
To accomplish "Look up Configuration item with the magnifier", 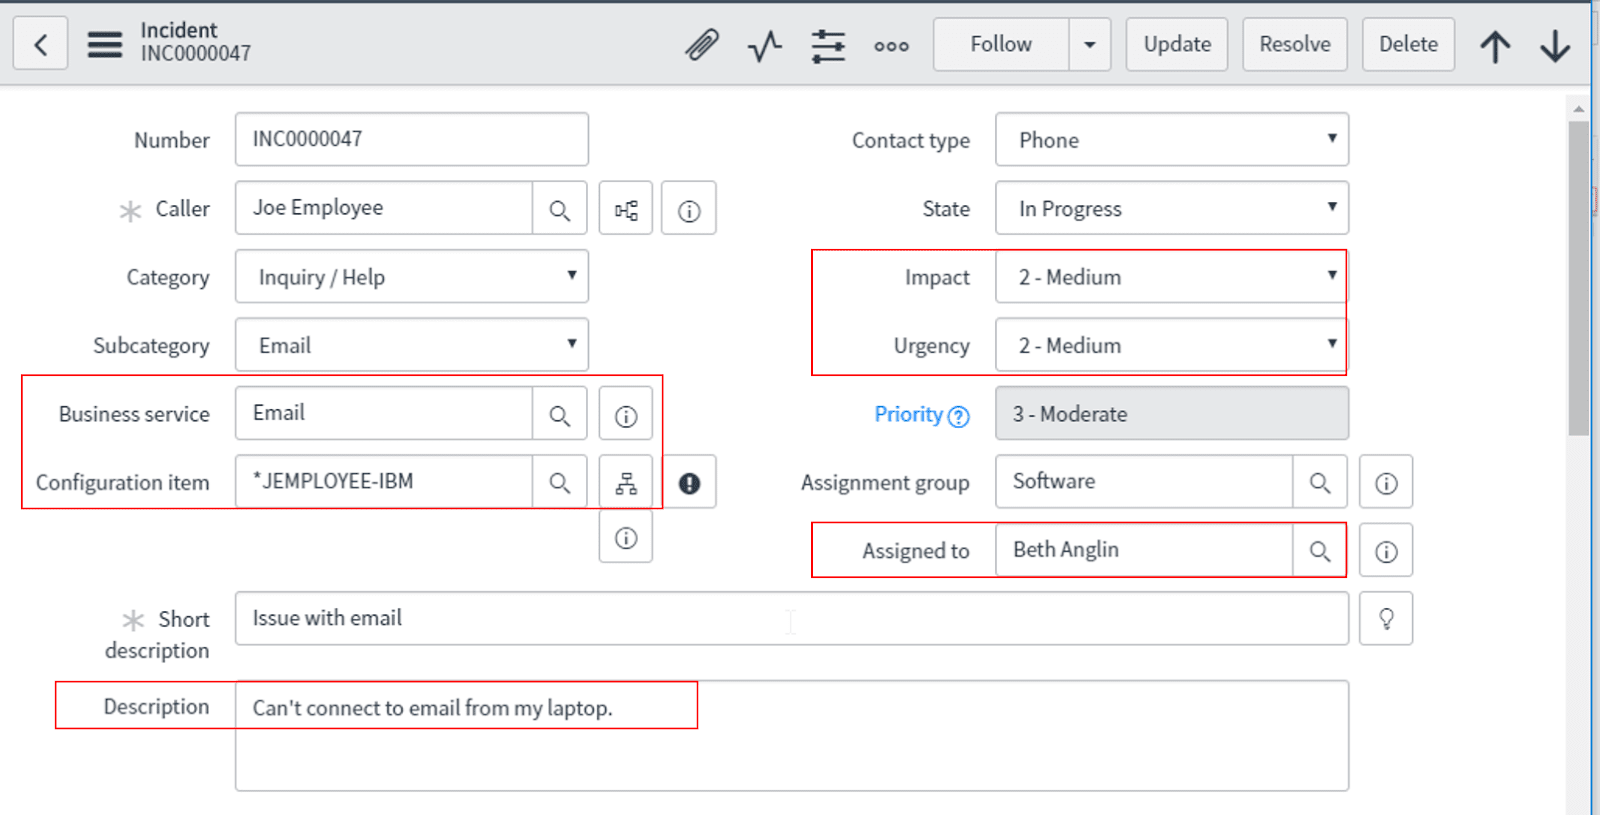I will (560, 482).
